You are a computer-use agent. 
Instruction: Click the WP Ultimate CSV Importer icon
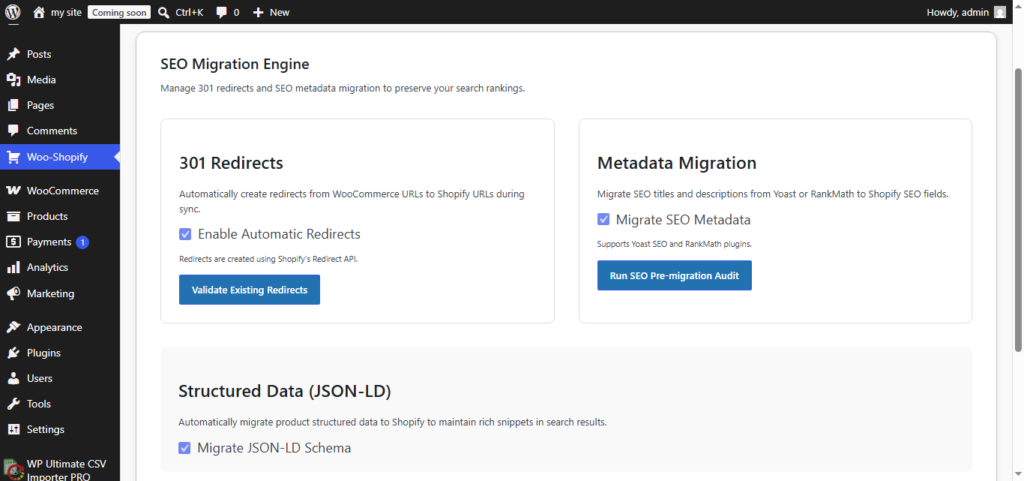tap(13, 469)
